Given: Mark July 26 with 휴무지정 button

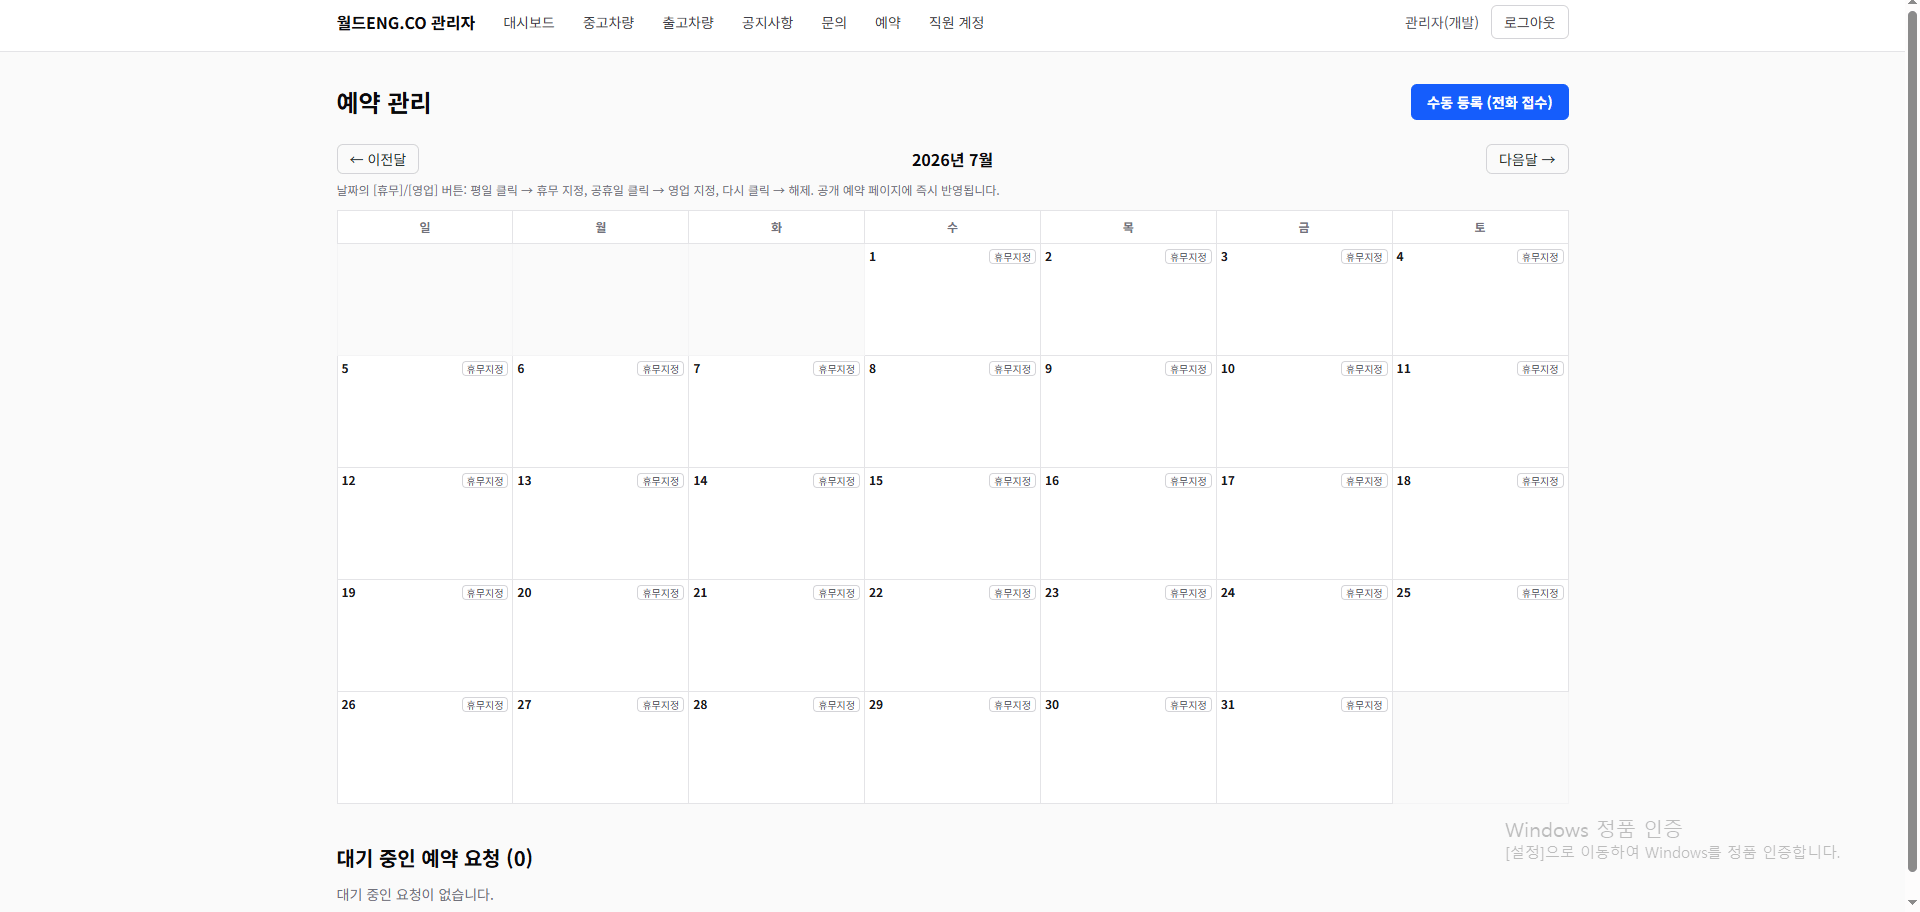Looking at the screenshot, I should [x=485, y=705].
